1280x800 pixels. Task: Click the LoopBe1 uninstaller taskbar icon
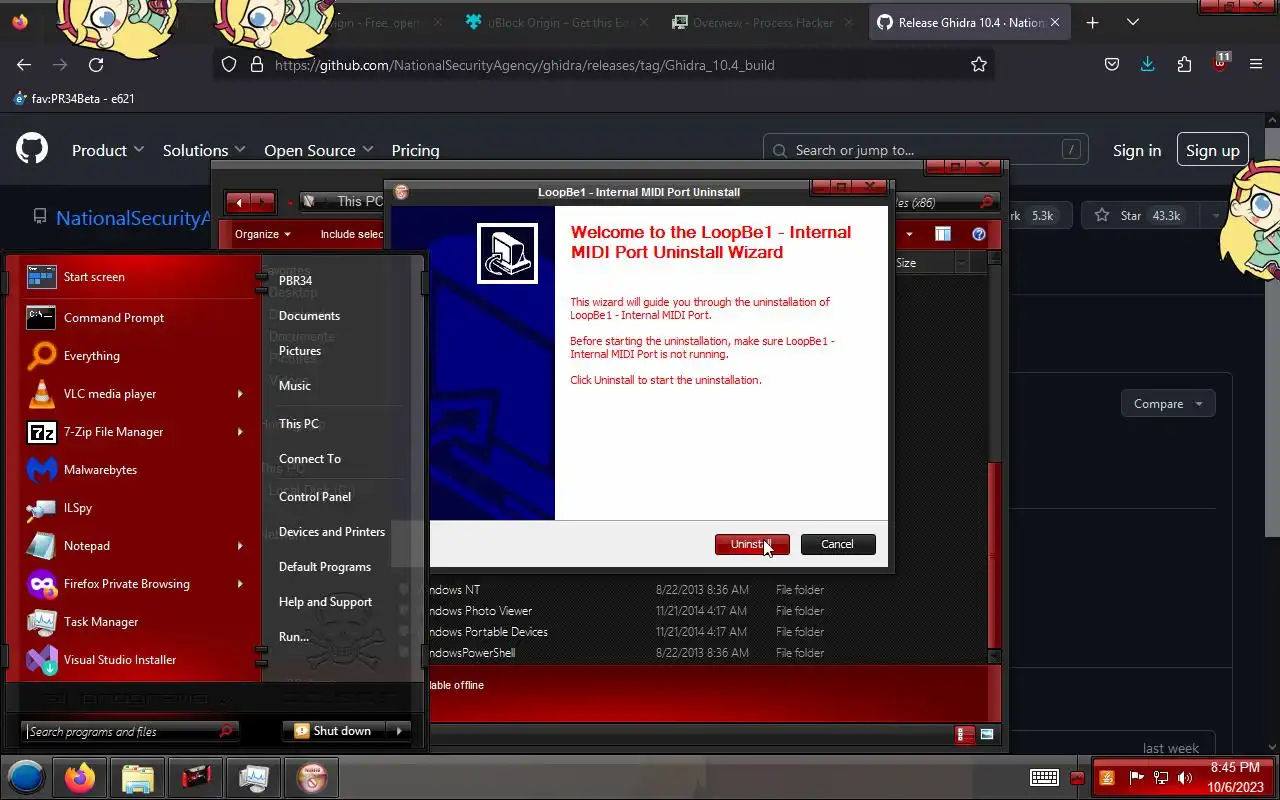(x=312, y=777)
